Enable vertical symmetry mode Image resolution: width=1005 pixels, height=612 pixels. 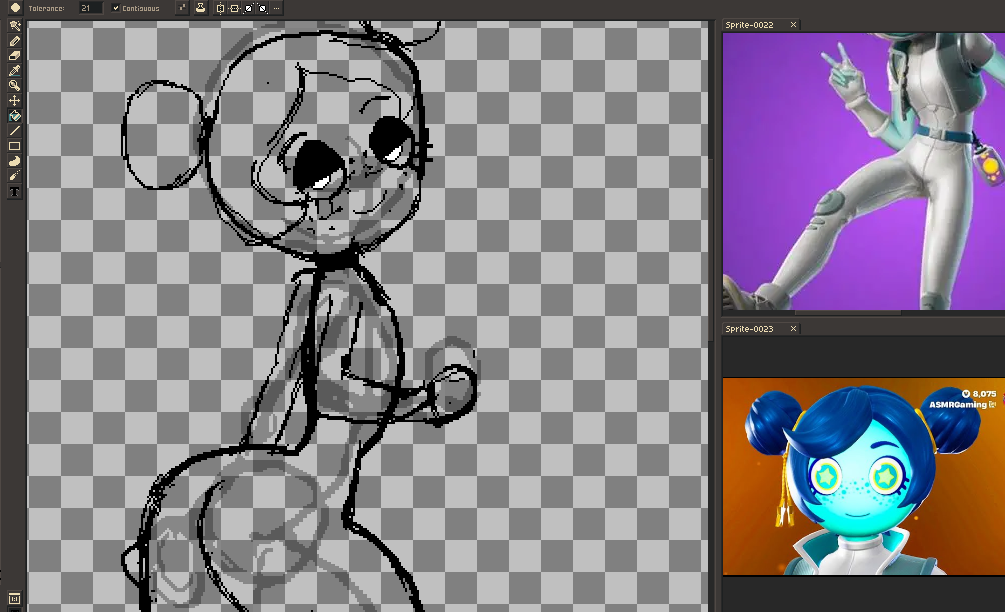tap(235, 8)
